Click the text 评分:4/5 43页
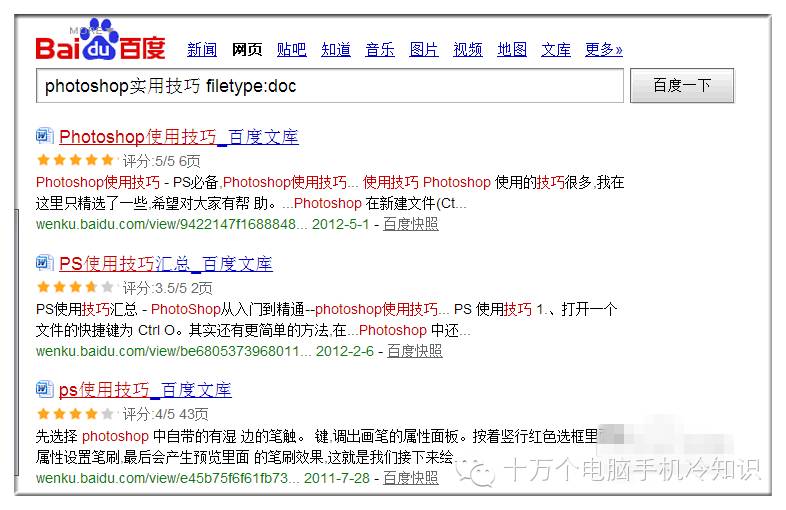Screen dimensions: 786x510 click(165, 414)
